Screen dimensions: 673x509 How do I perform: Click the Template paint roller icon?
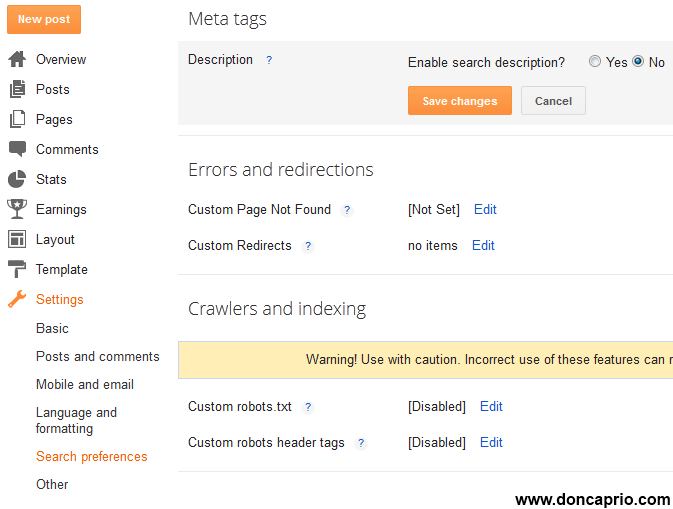[x=17, y=269]
